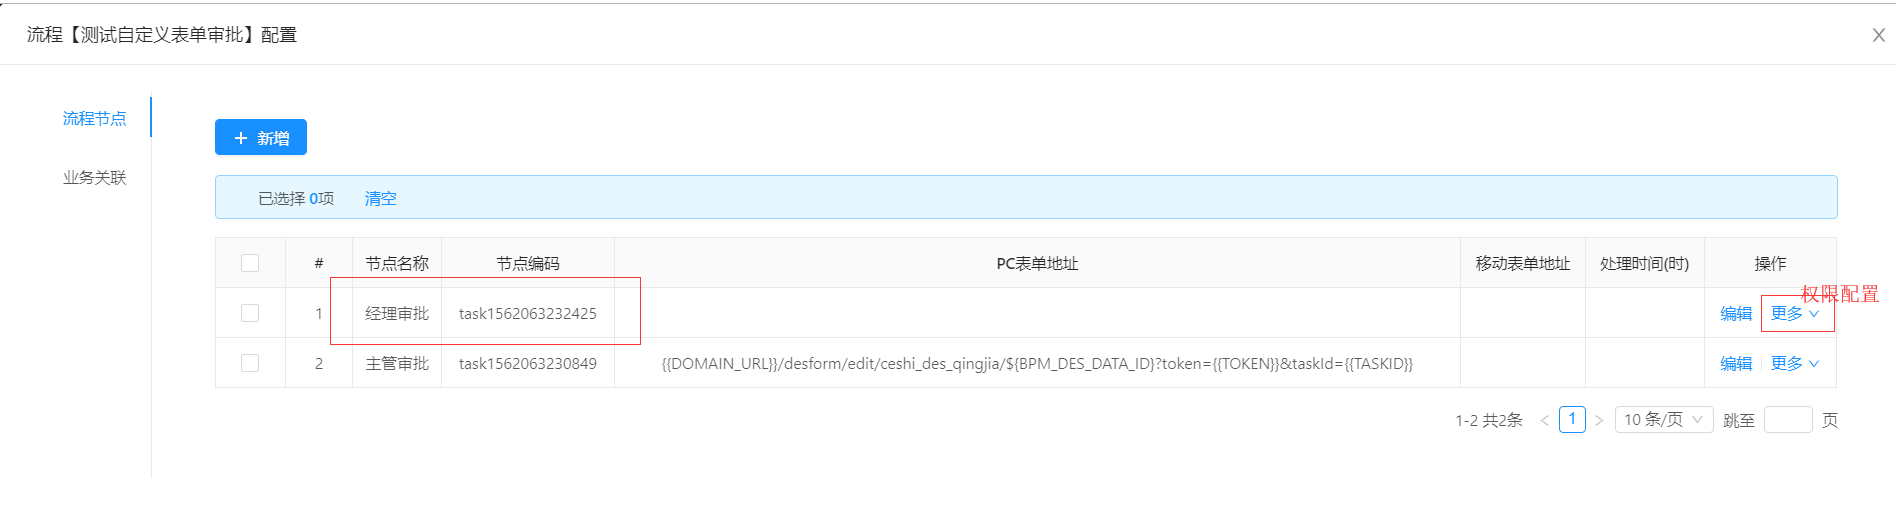Screen dimensions: 1896x513
Task: Click the node code task1562063232425
Action: click(528, 313)
